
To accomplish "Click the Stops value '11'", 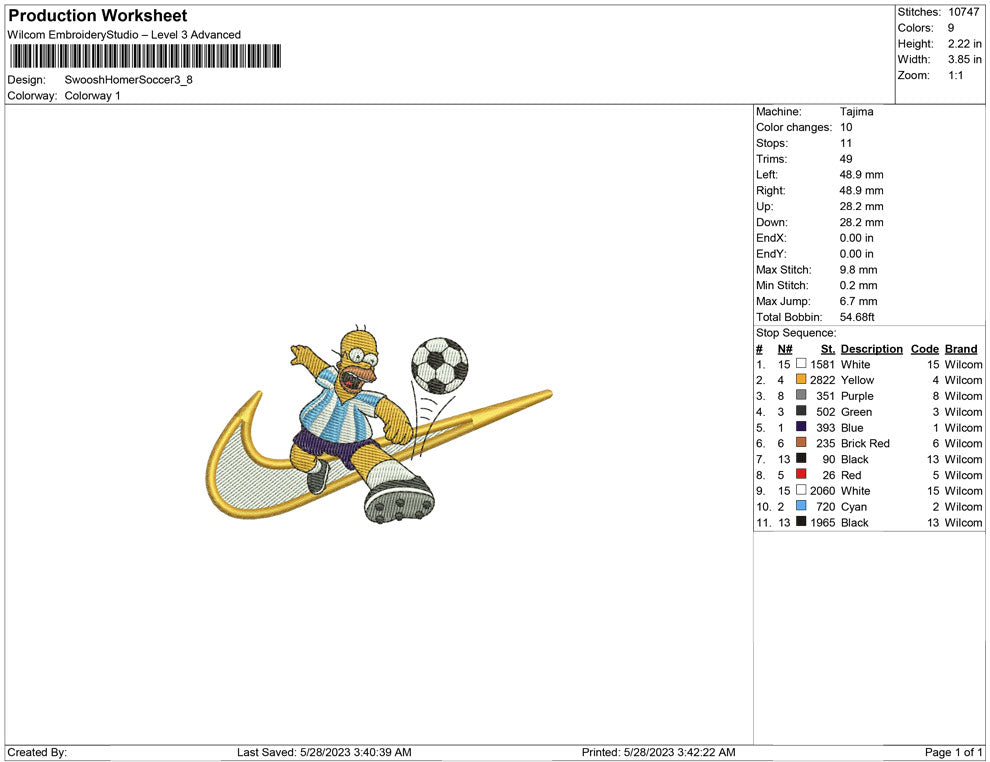I will pos(846,143).
